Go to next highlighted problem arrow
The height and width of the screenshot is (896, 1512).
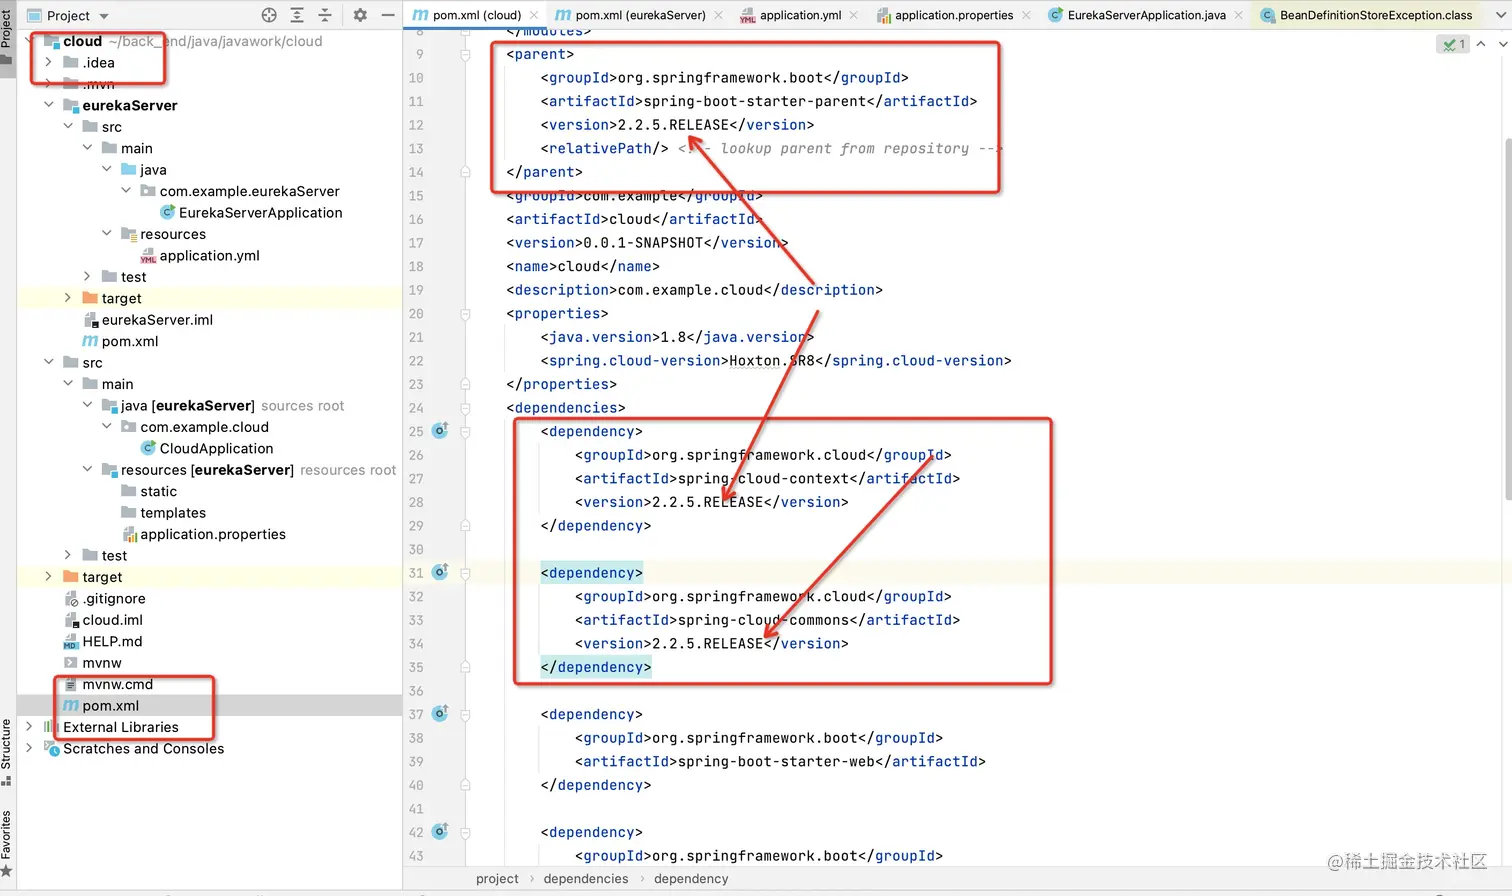coord(1502,44)
